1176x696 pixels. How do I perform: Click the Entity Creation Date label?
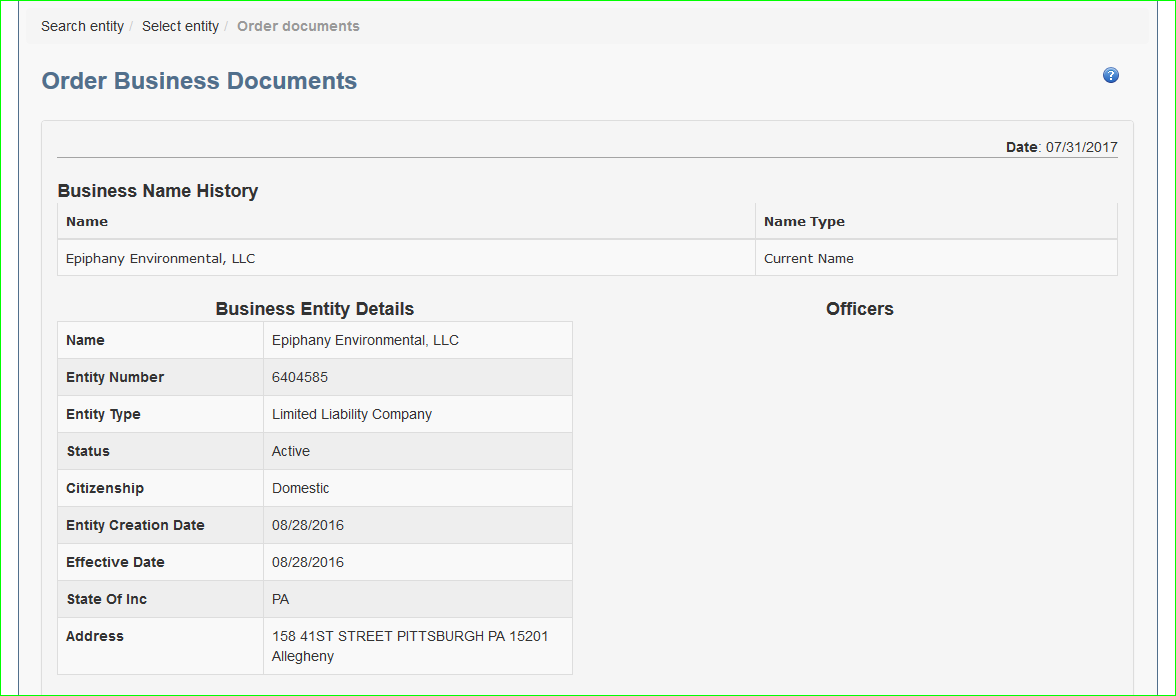click(x=135, y=525)
